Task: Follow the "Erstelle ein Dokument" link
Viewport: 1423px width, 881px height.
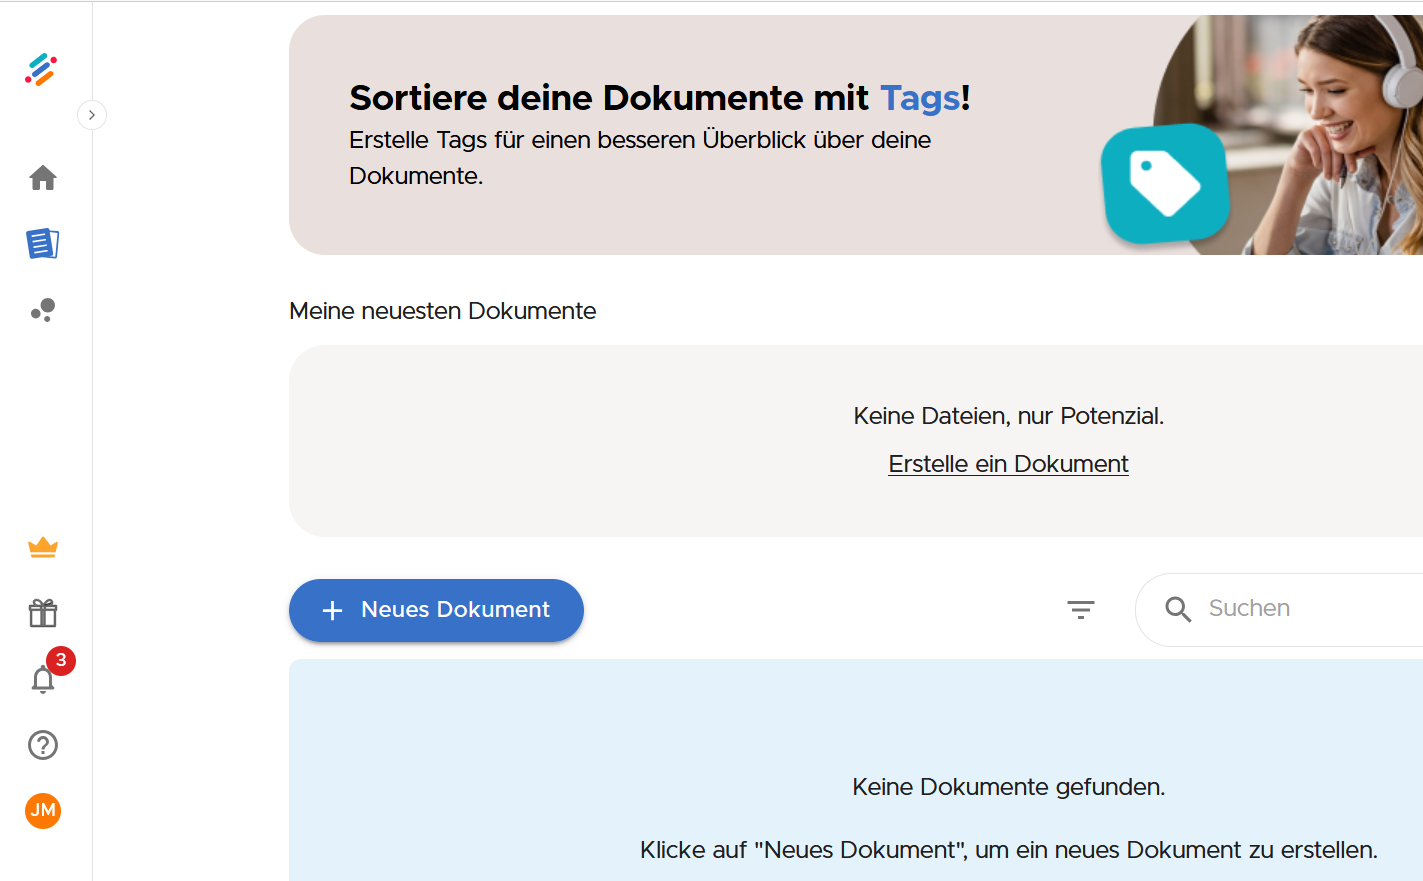Action: click(x=1008, y=464)
